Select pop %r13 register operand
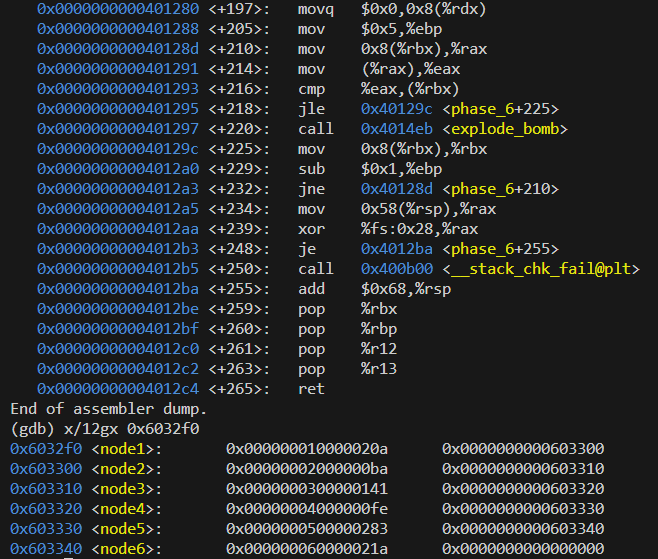This screenshot has height=559, width=658. (379, 369)
